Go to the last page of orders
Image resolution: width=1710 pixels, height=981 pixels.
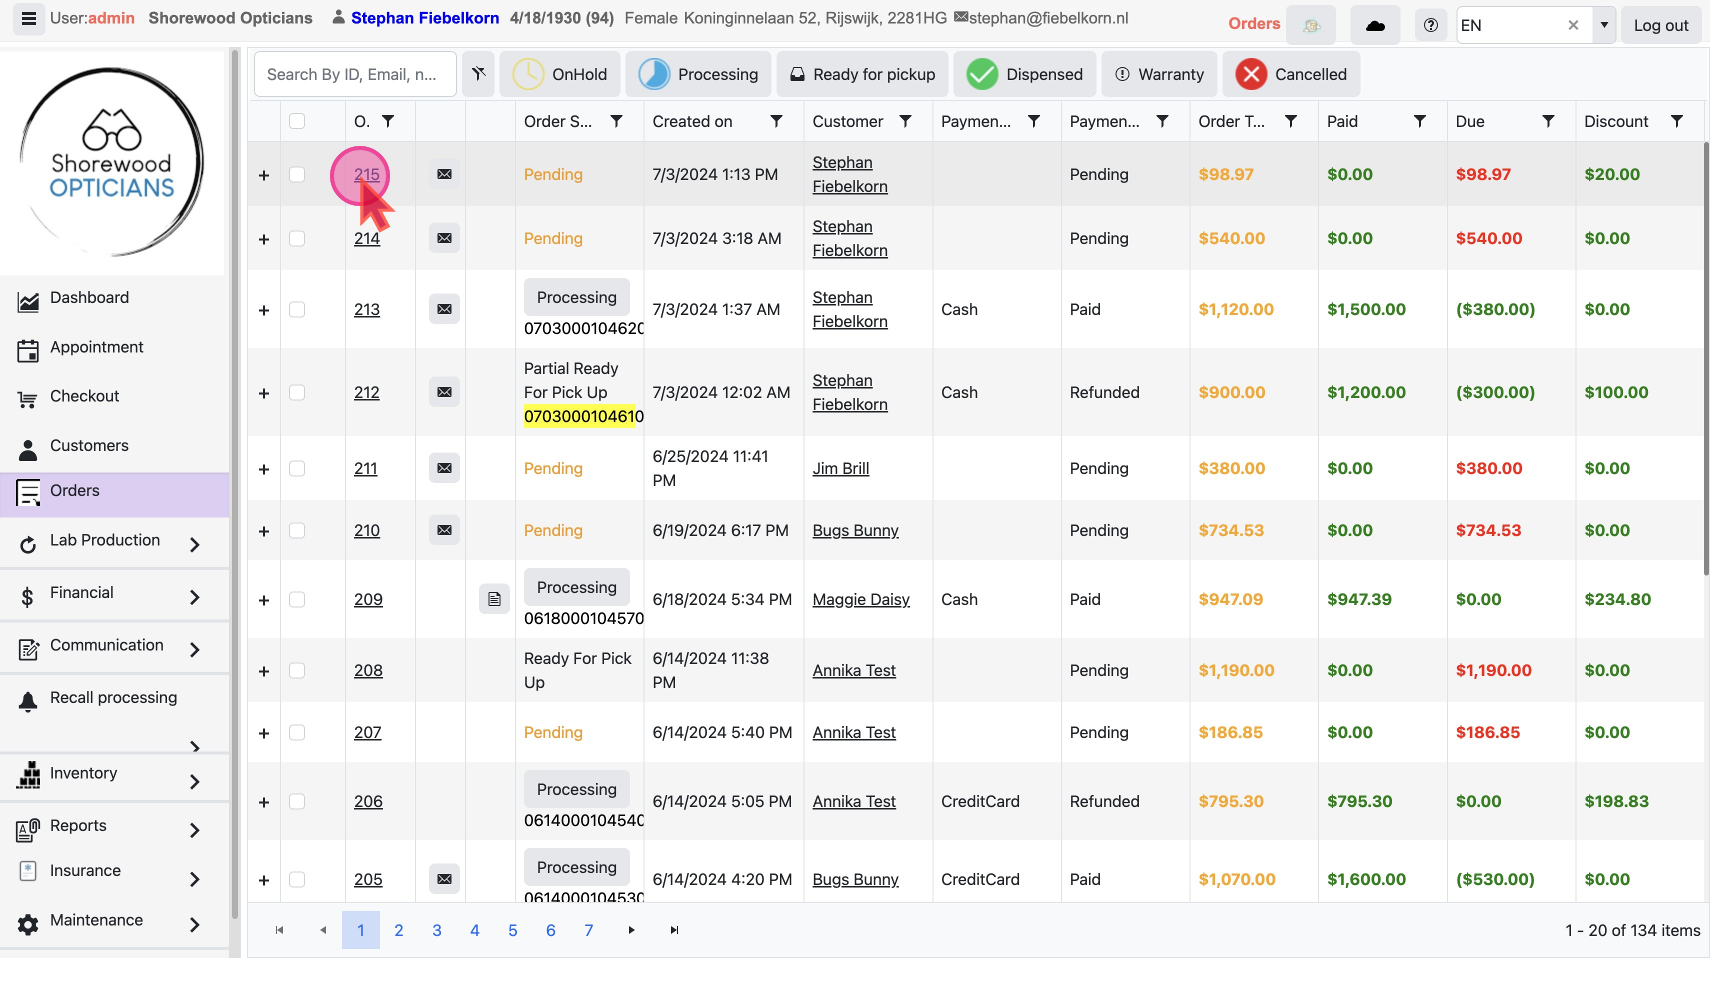tap(674, 930)
